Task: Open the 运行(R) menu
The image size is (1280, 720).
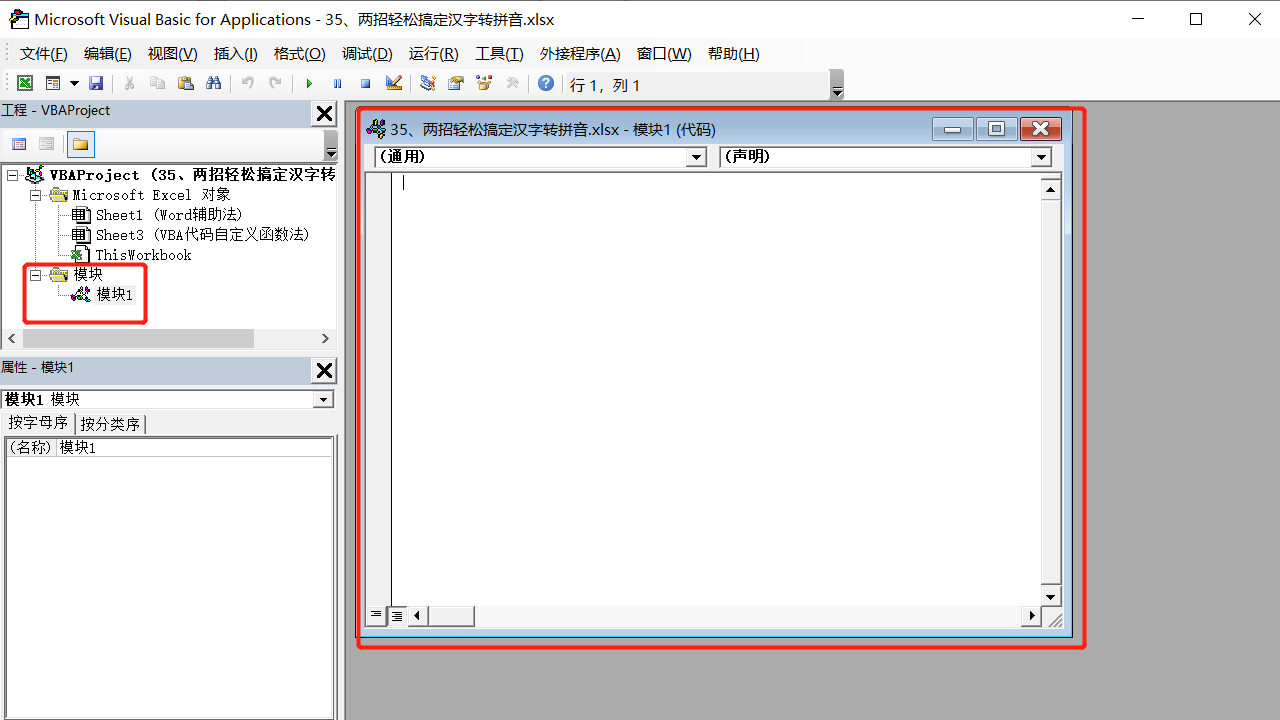Action: 434,54
